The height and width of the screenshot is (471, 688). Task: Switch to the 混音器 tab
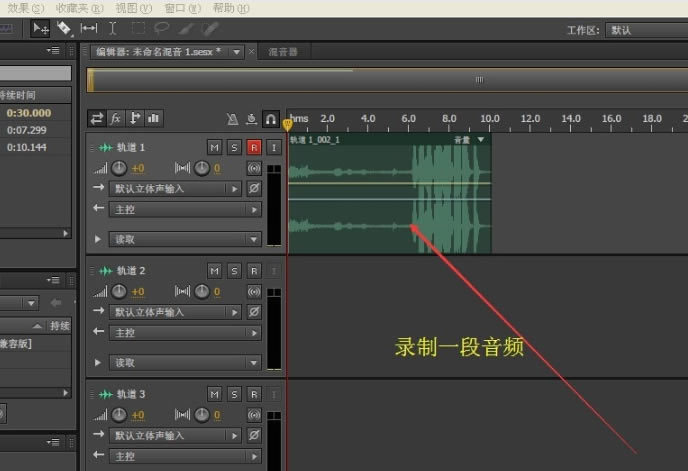tap(283, 51)
